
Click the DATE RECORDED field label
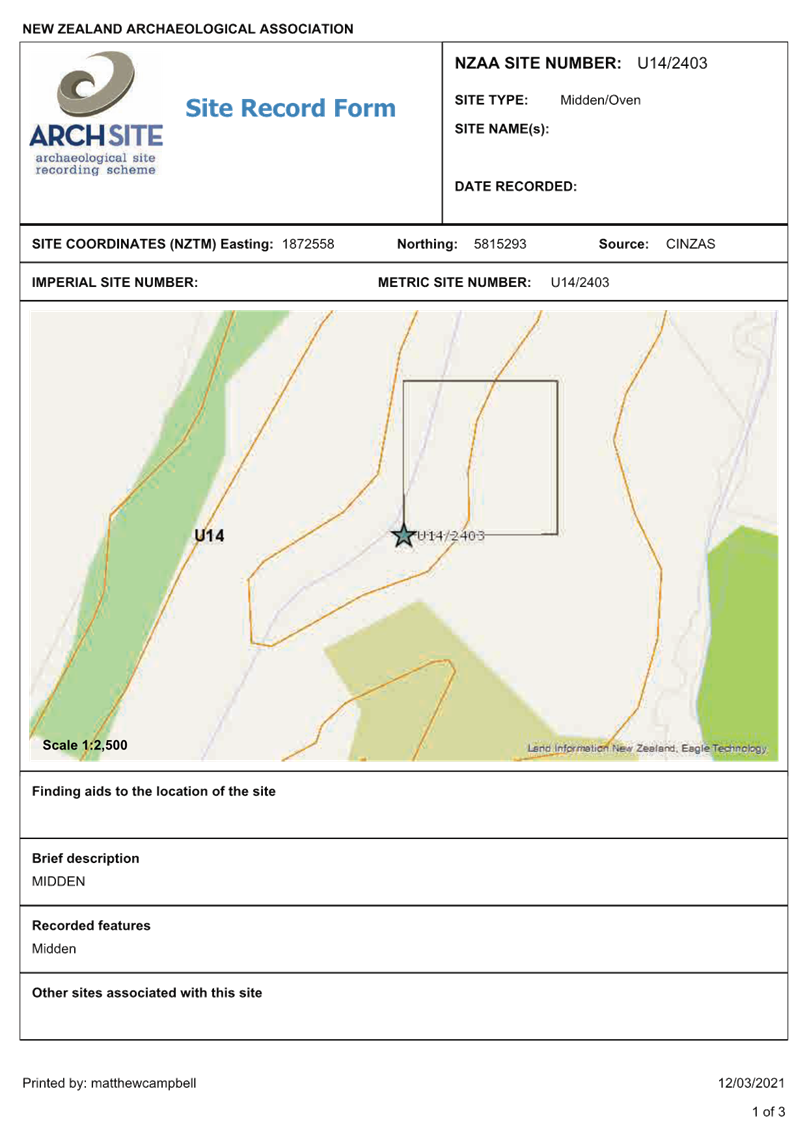click(x=515, y=186)
